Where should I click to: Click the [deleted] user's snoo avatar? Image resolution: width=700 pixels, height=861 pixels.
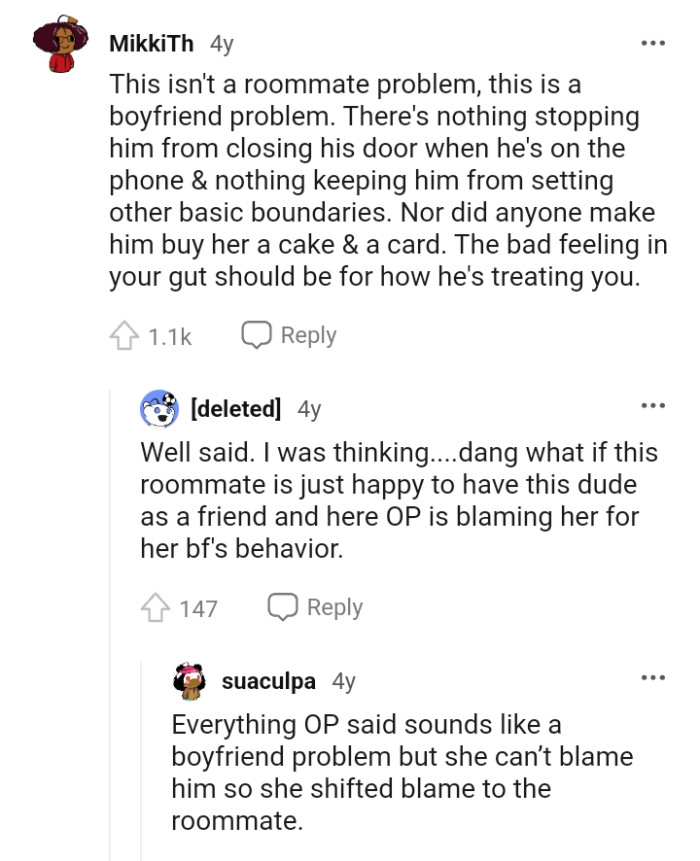point(159,405)
